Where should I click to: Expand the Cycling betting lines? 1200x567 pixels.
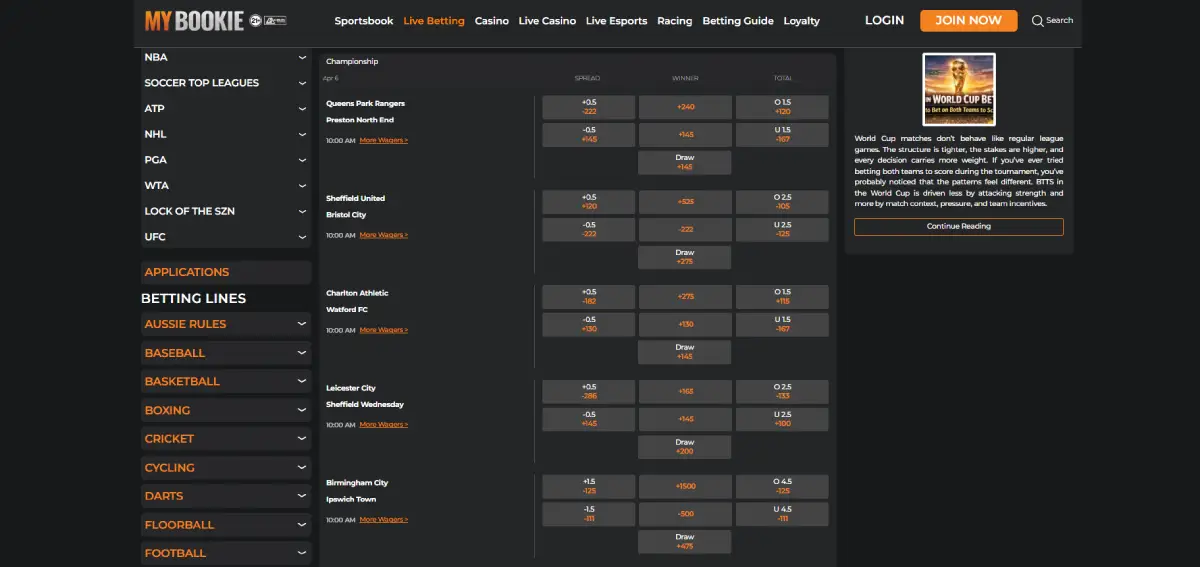pyautogui.click(x=226, y=467)
